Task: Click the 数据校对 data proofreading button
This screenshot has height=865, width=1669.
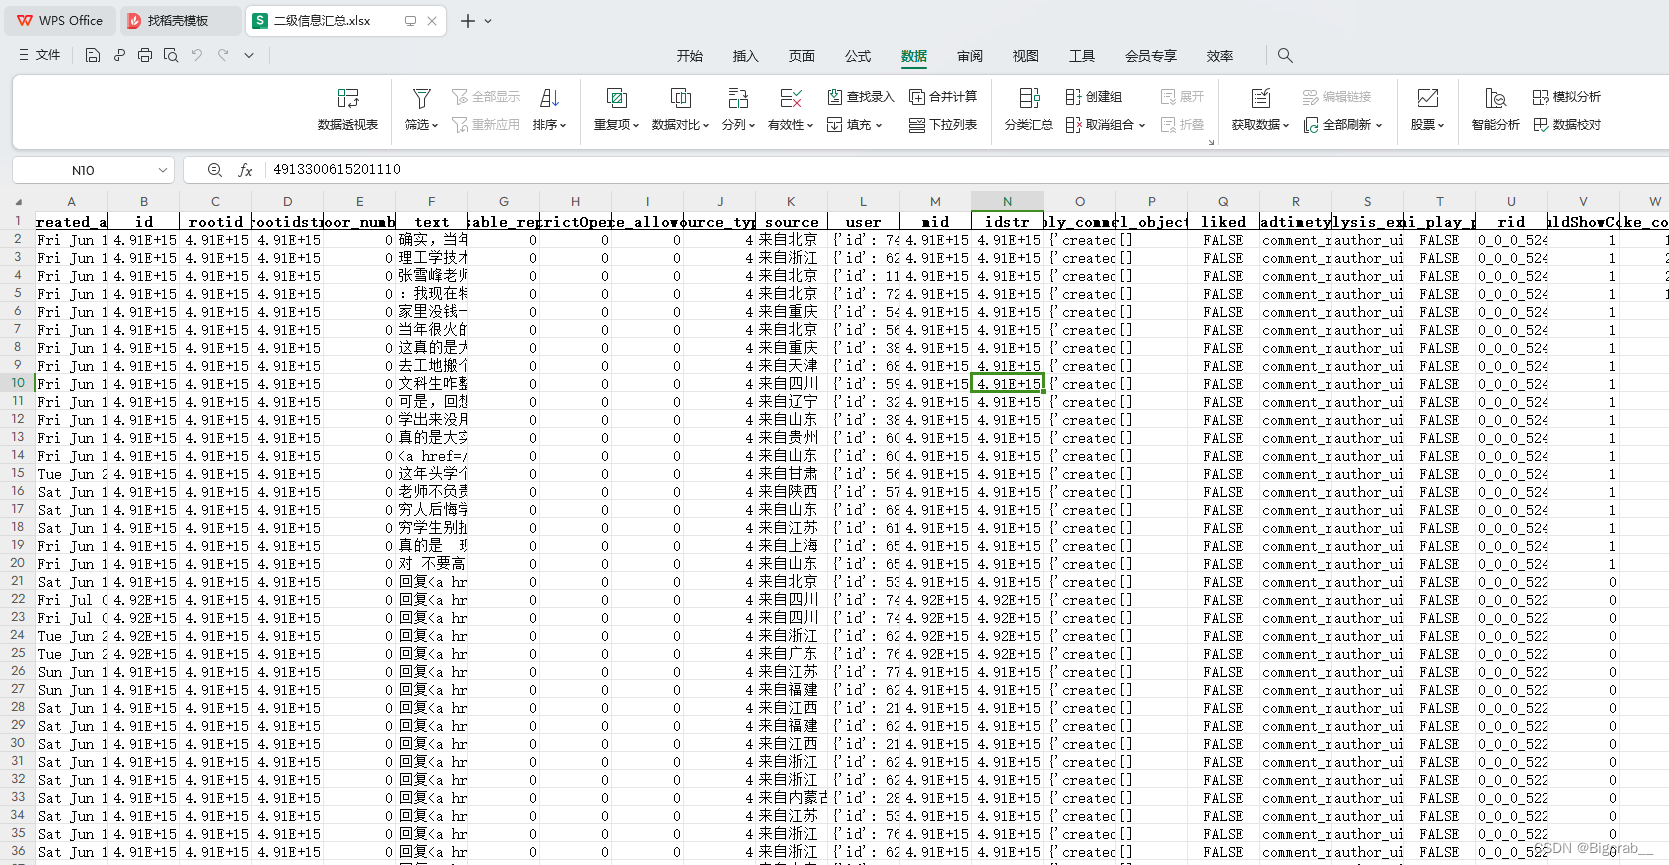Action: pos(1567,125)
